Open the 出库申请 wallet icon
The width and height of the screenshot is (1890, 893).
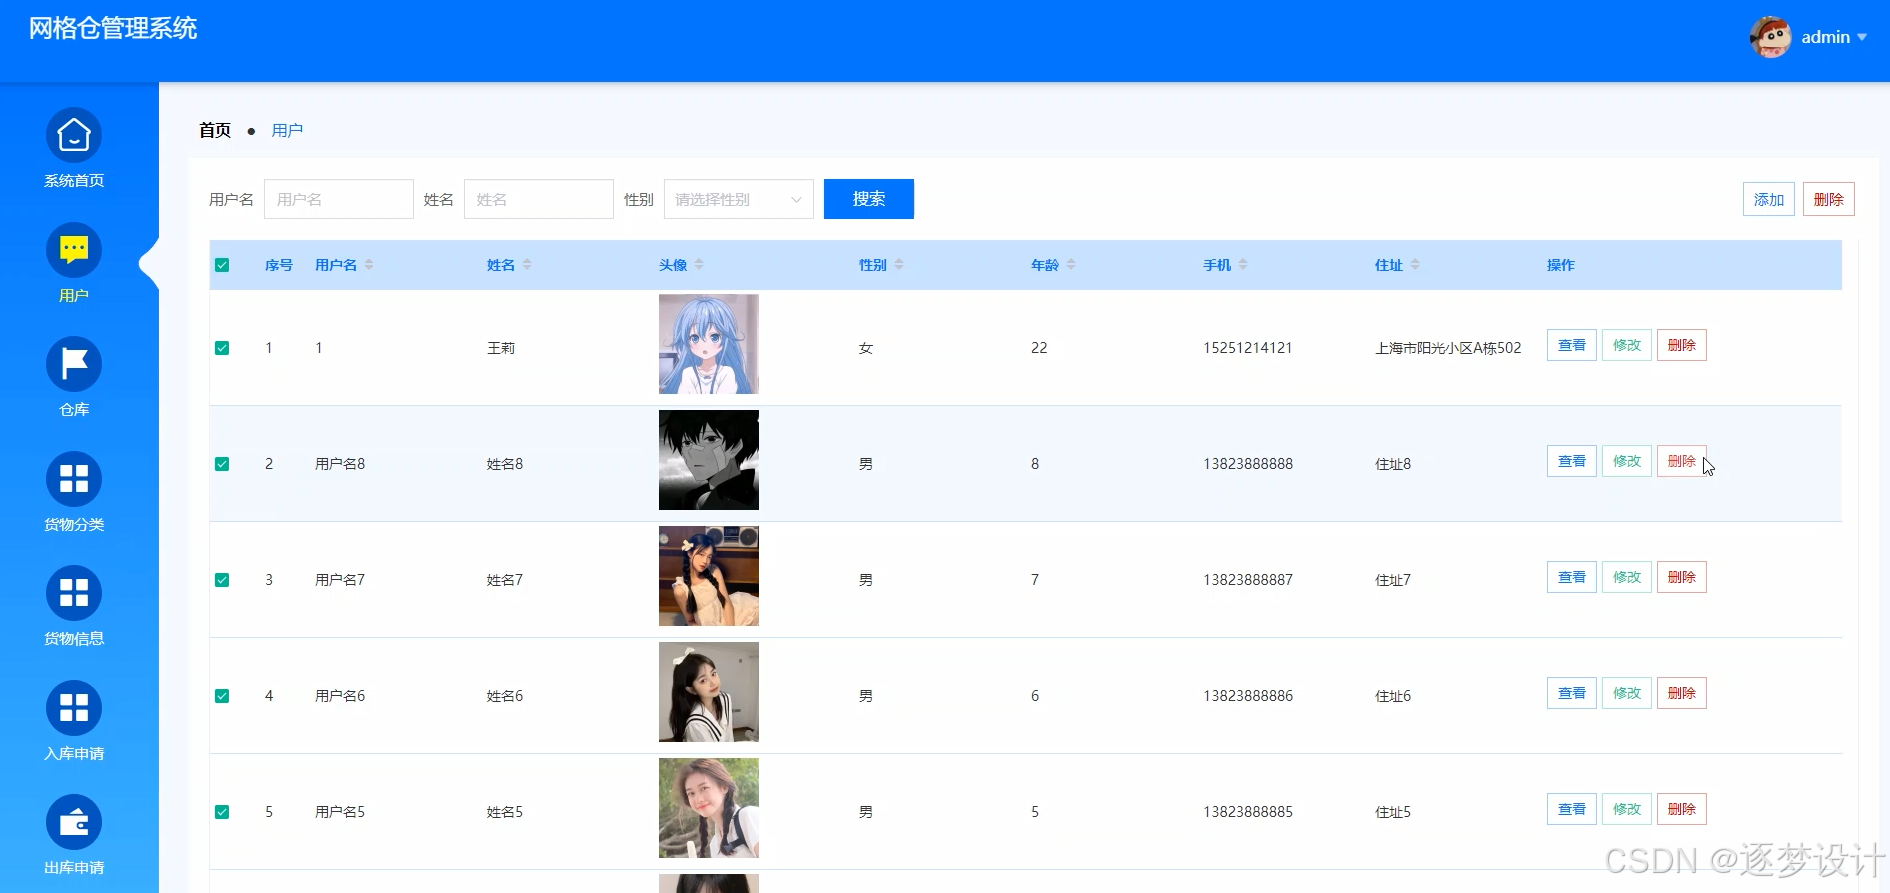[x=74, y=822]
